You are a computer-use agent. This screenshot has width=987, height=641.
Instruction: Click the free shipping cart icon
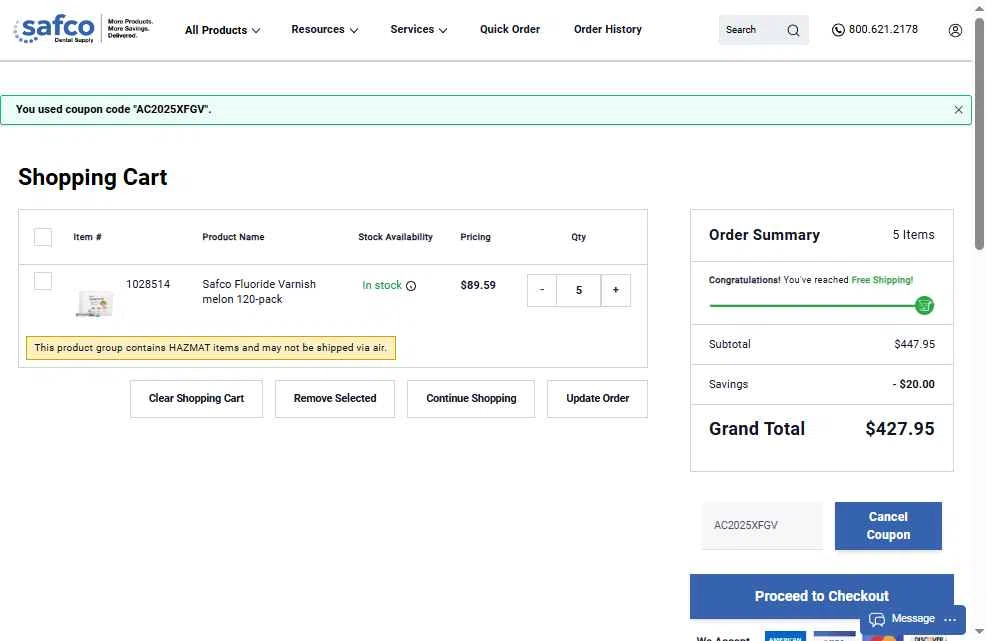tap(924, 305)
